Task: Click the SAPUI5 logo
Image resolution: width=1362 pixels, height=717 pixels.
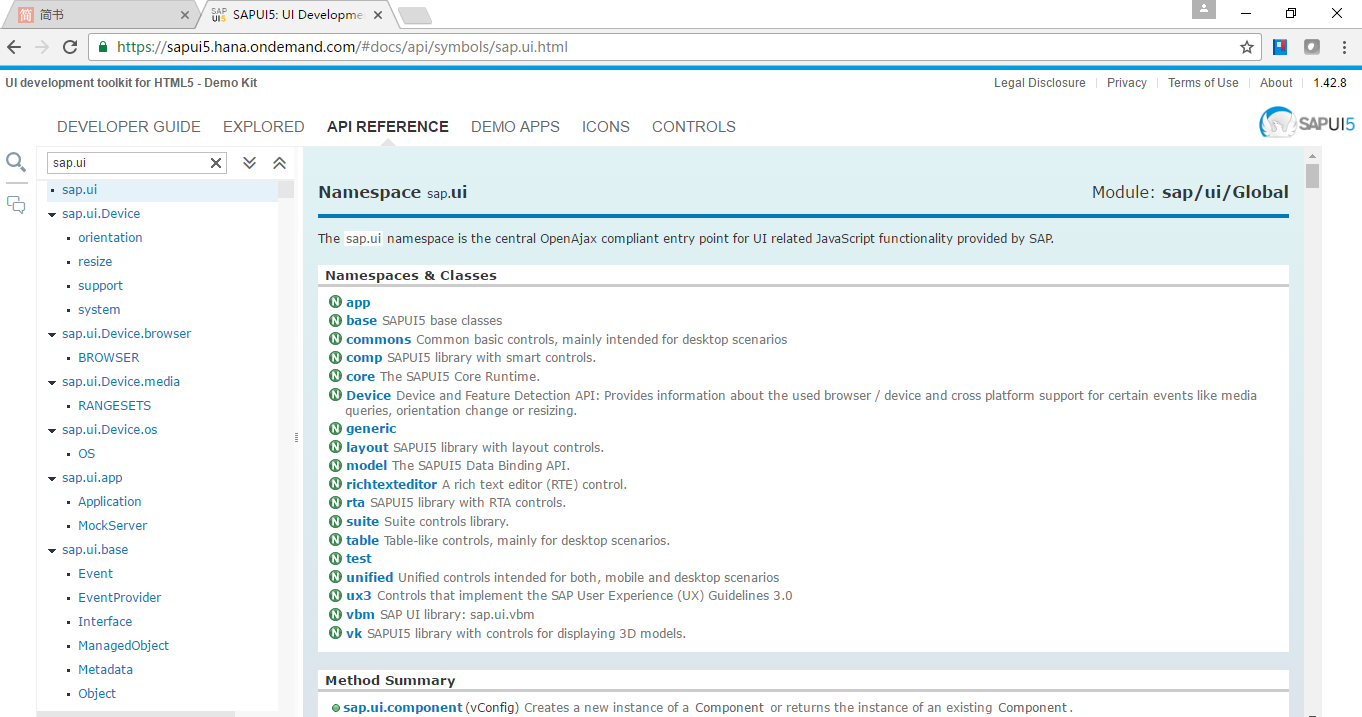Action: pos(1305,122)
